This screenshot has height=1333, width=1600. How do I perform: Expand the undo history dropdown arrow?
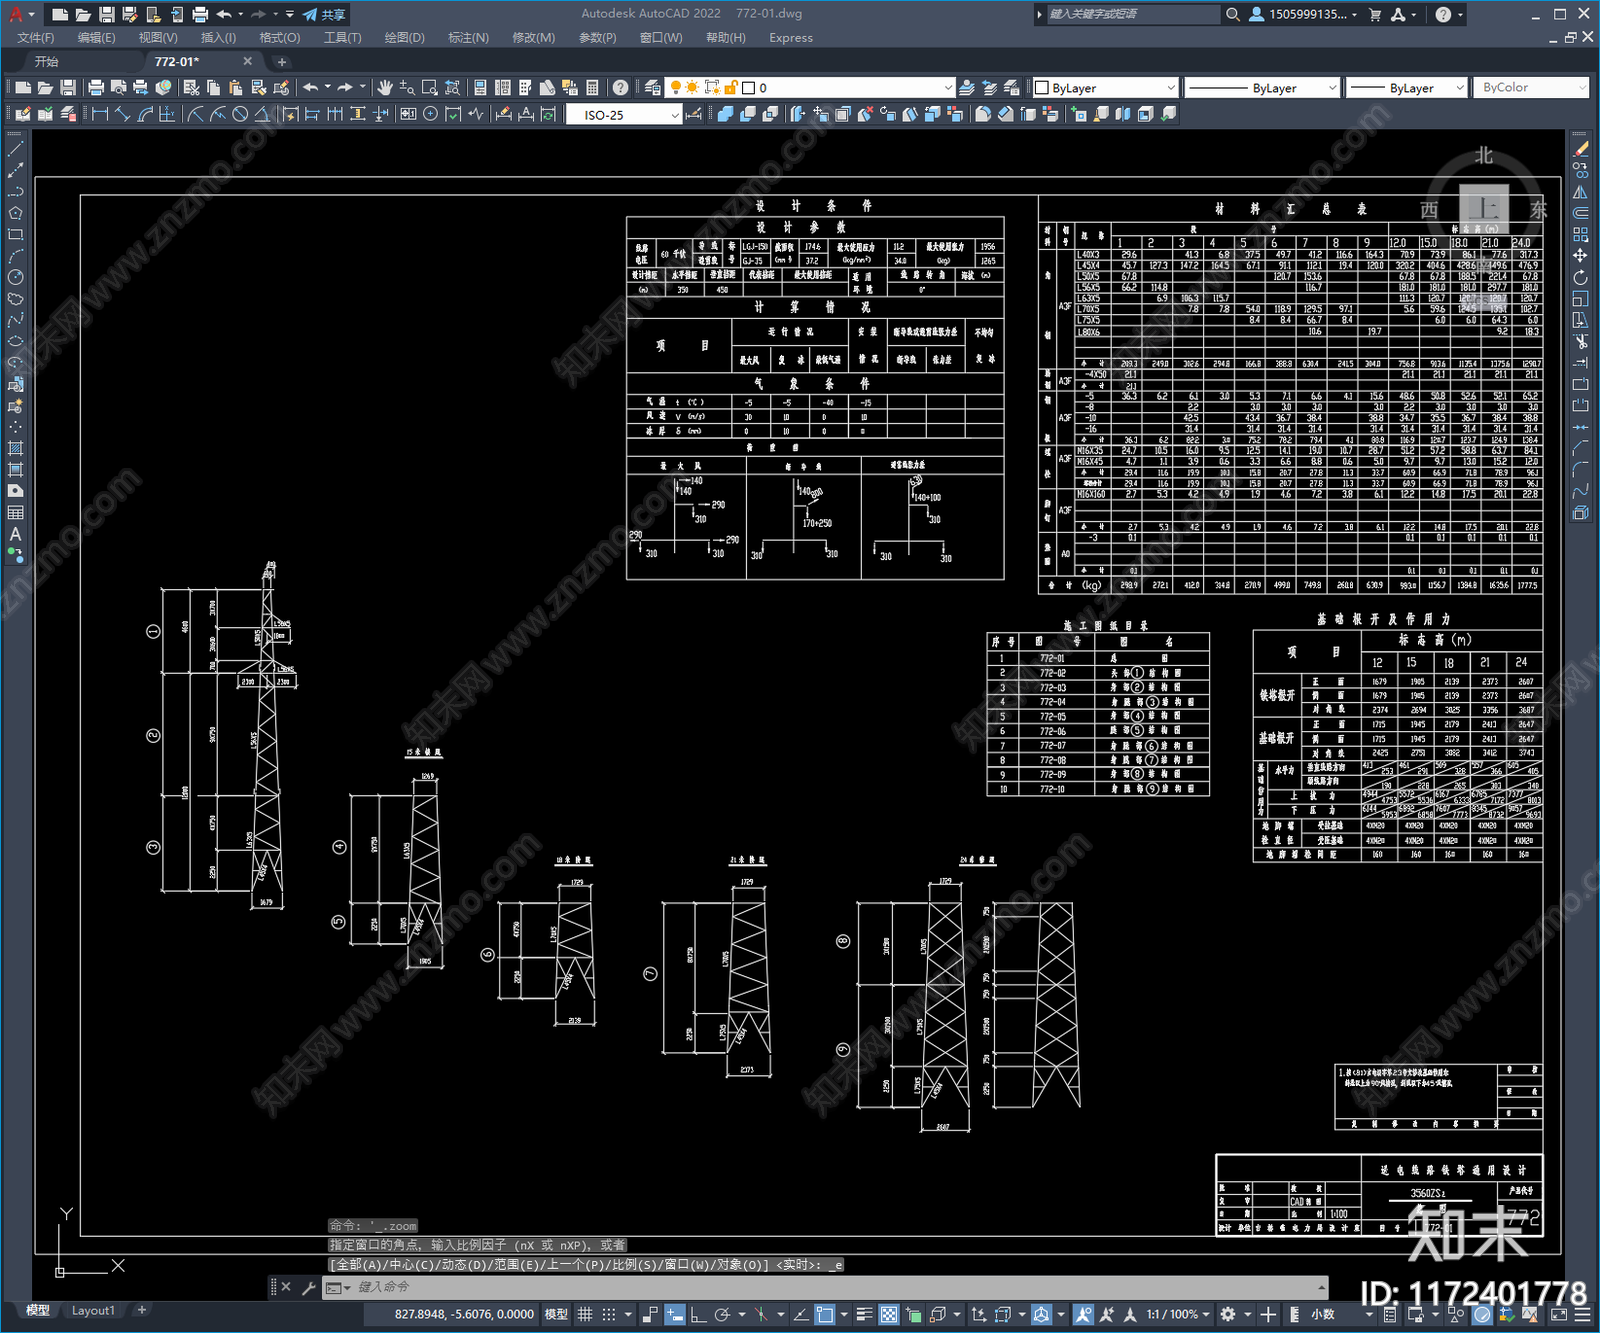point(328,88)
